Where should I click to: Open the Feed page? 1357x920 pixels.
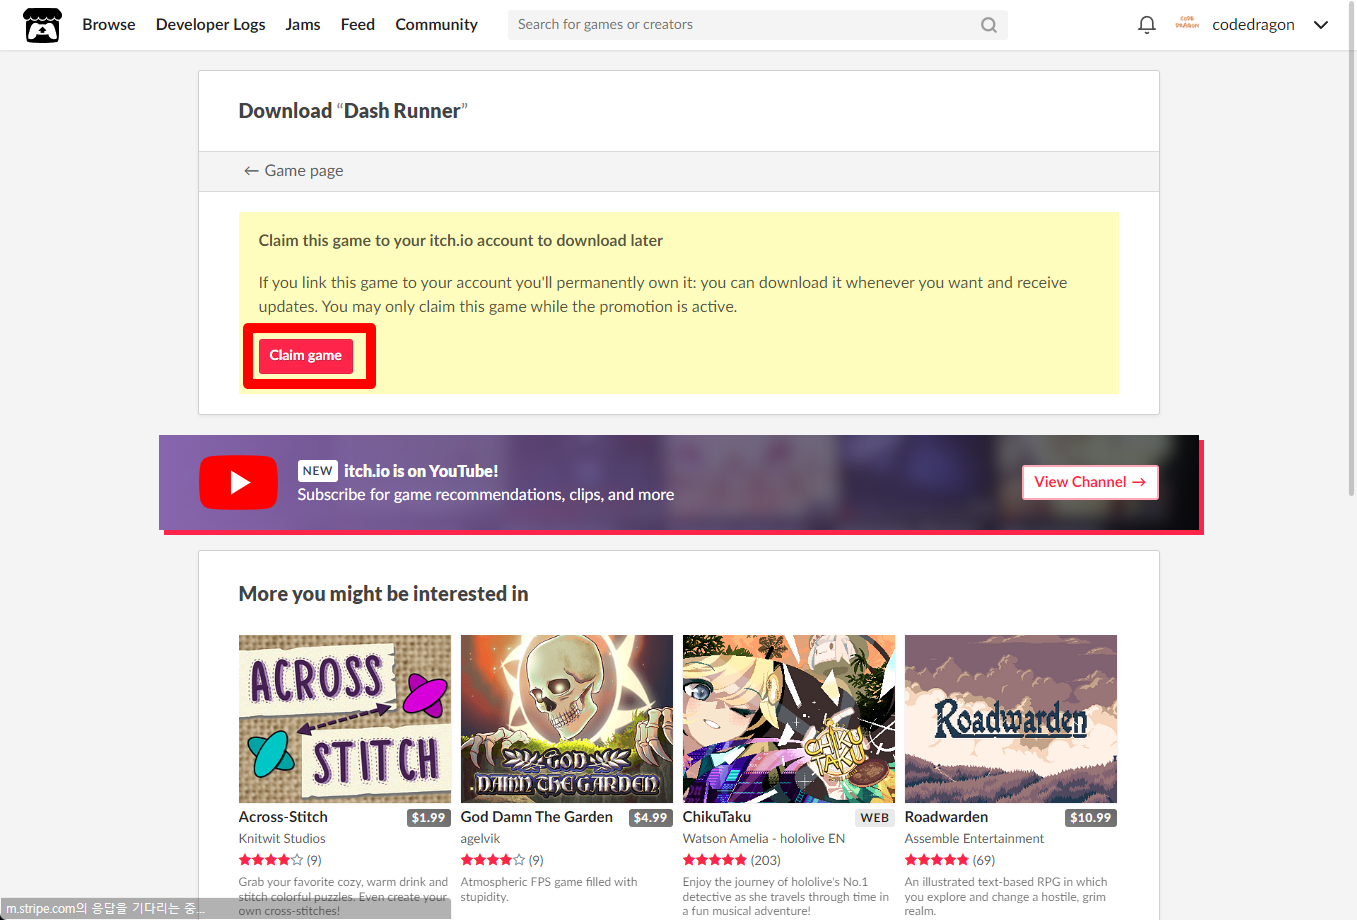pos(358,25)
